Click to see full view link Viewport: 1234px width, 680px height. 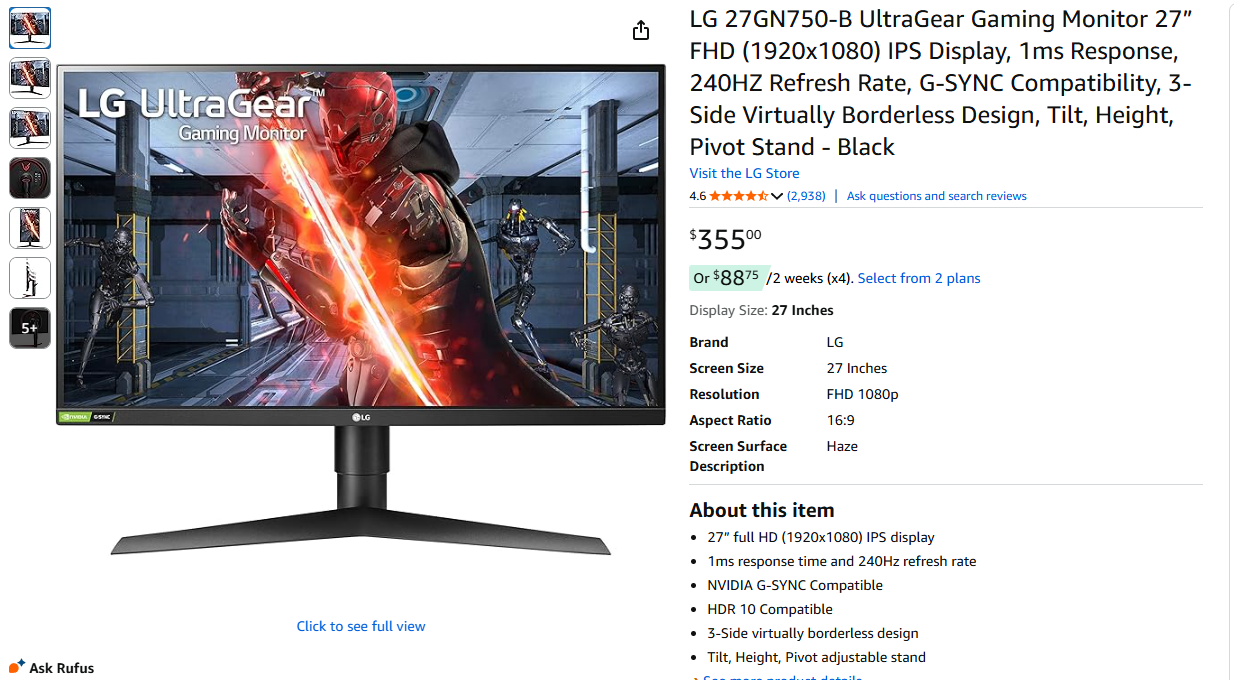click(361, 626)
